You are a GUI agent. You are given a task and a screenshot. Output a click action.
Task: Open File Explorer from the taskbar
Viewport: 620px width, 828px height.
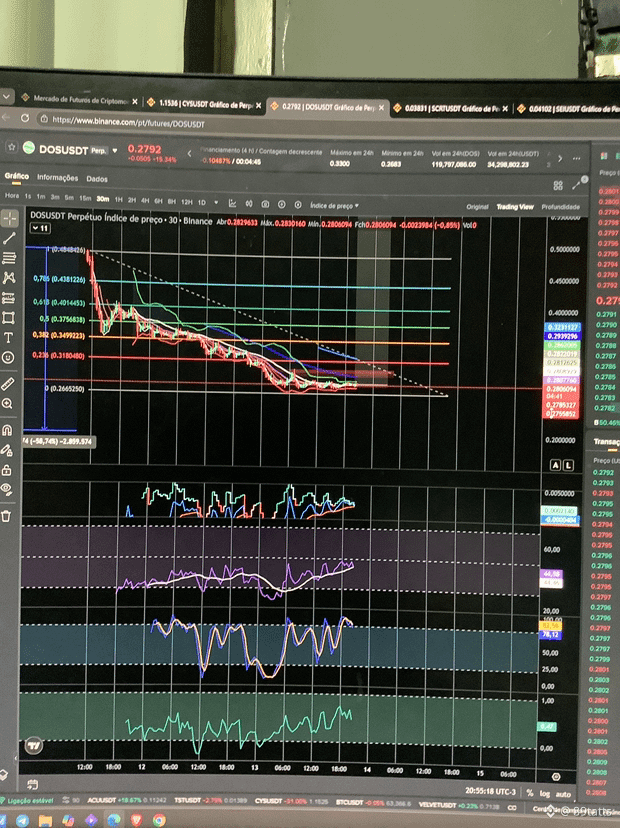coord(45,821)
